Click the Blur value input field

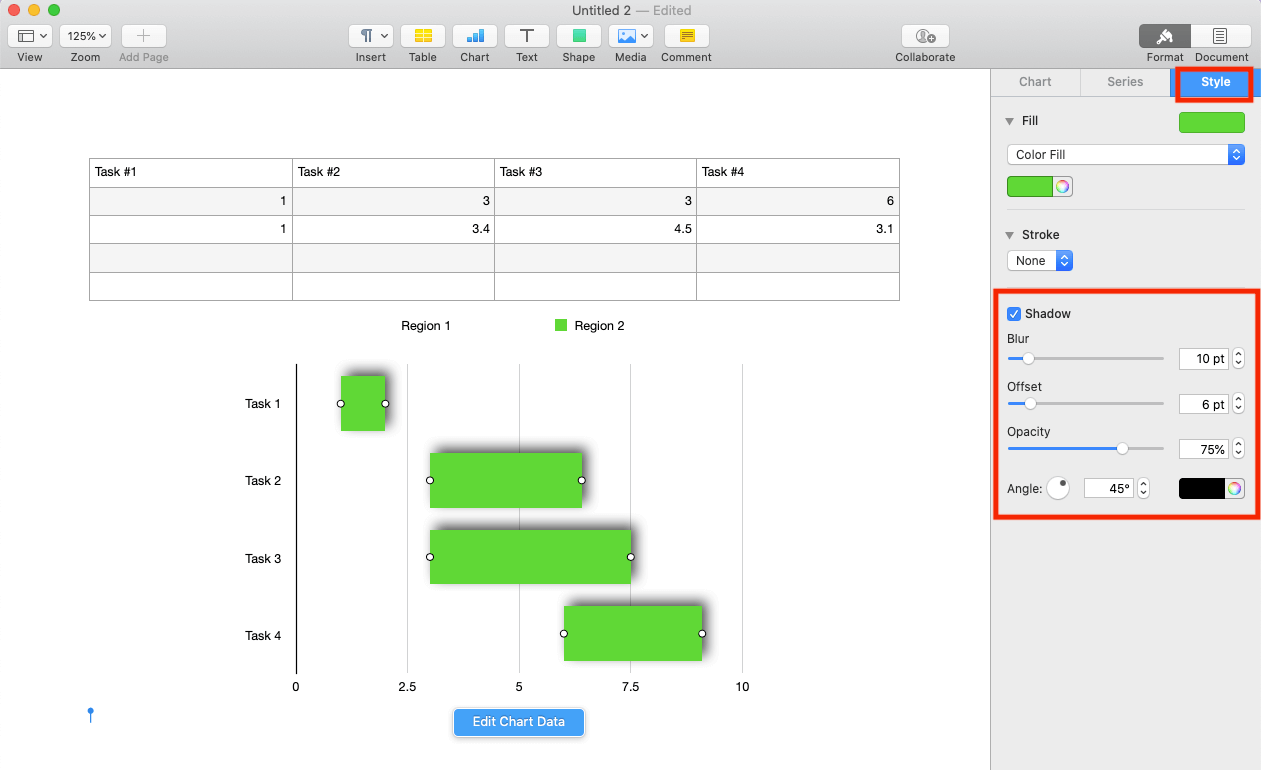pos(1203,359)
